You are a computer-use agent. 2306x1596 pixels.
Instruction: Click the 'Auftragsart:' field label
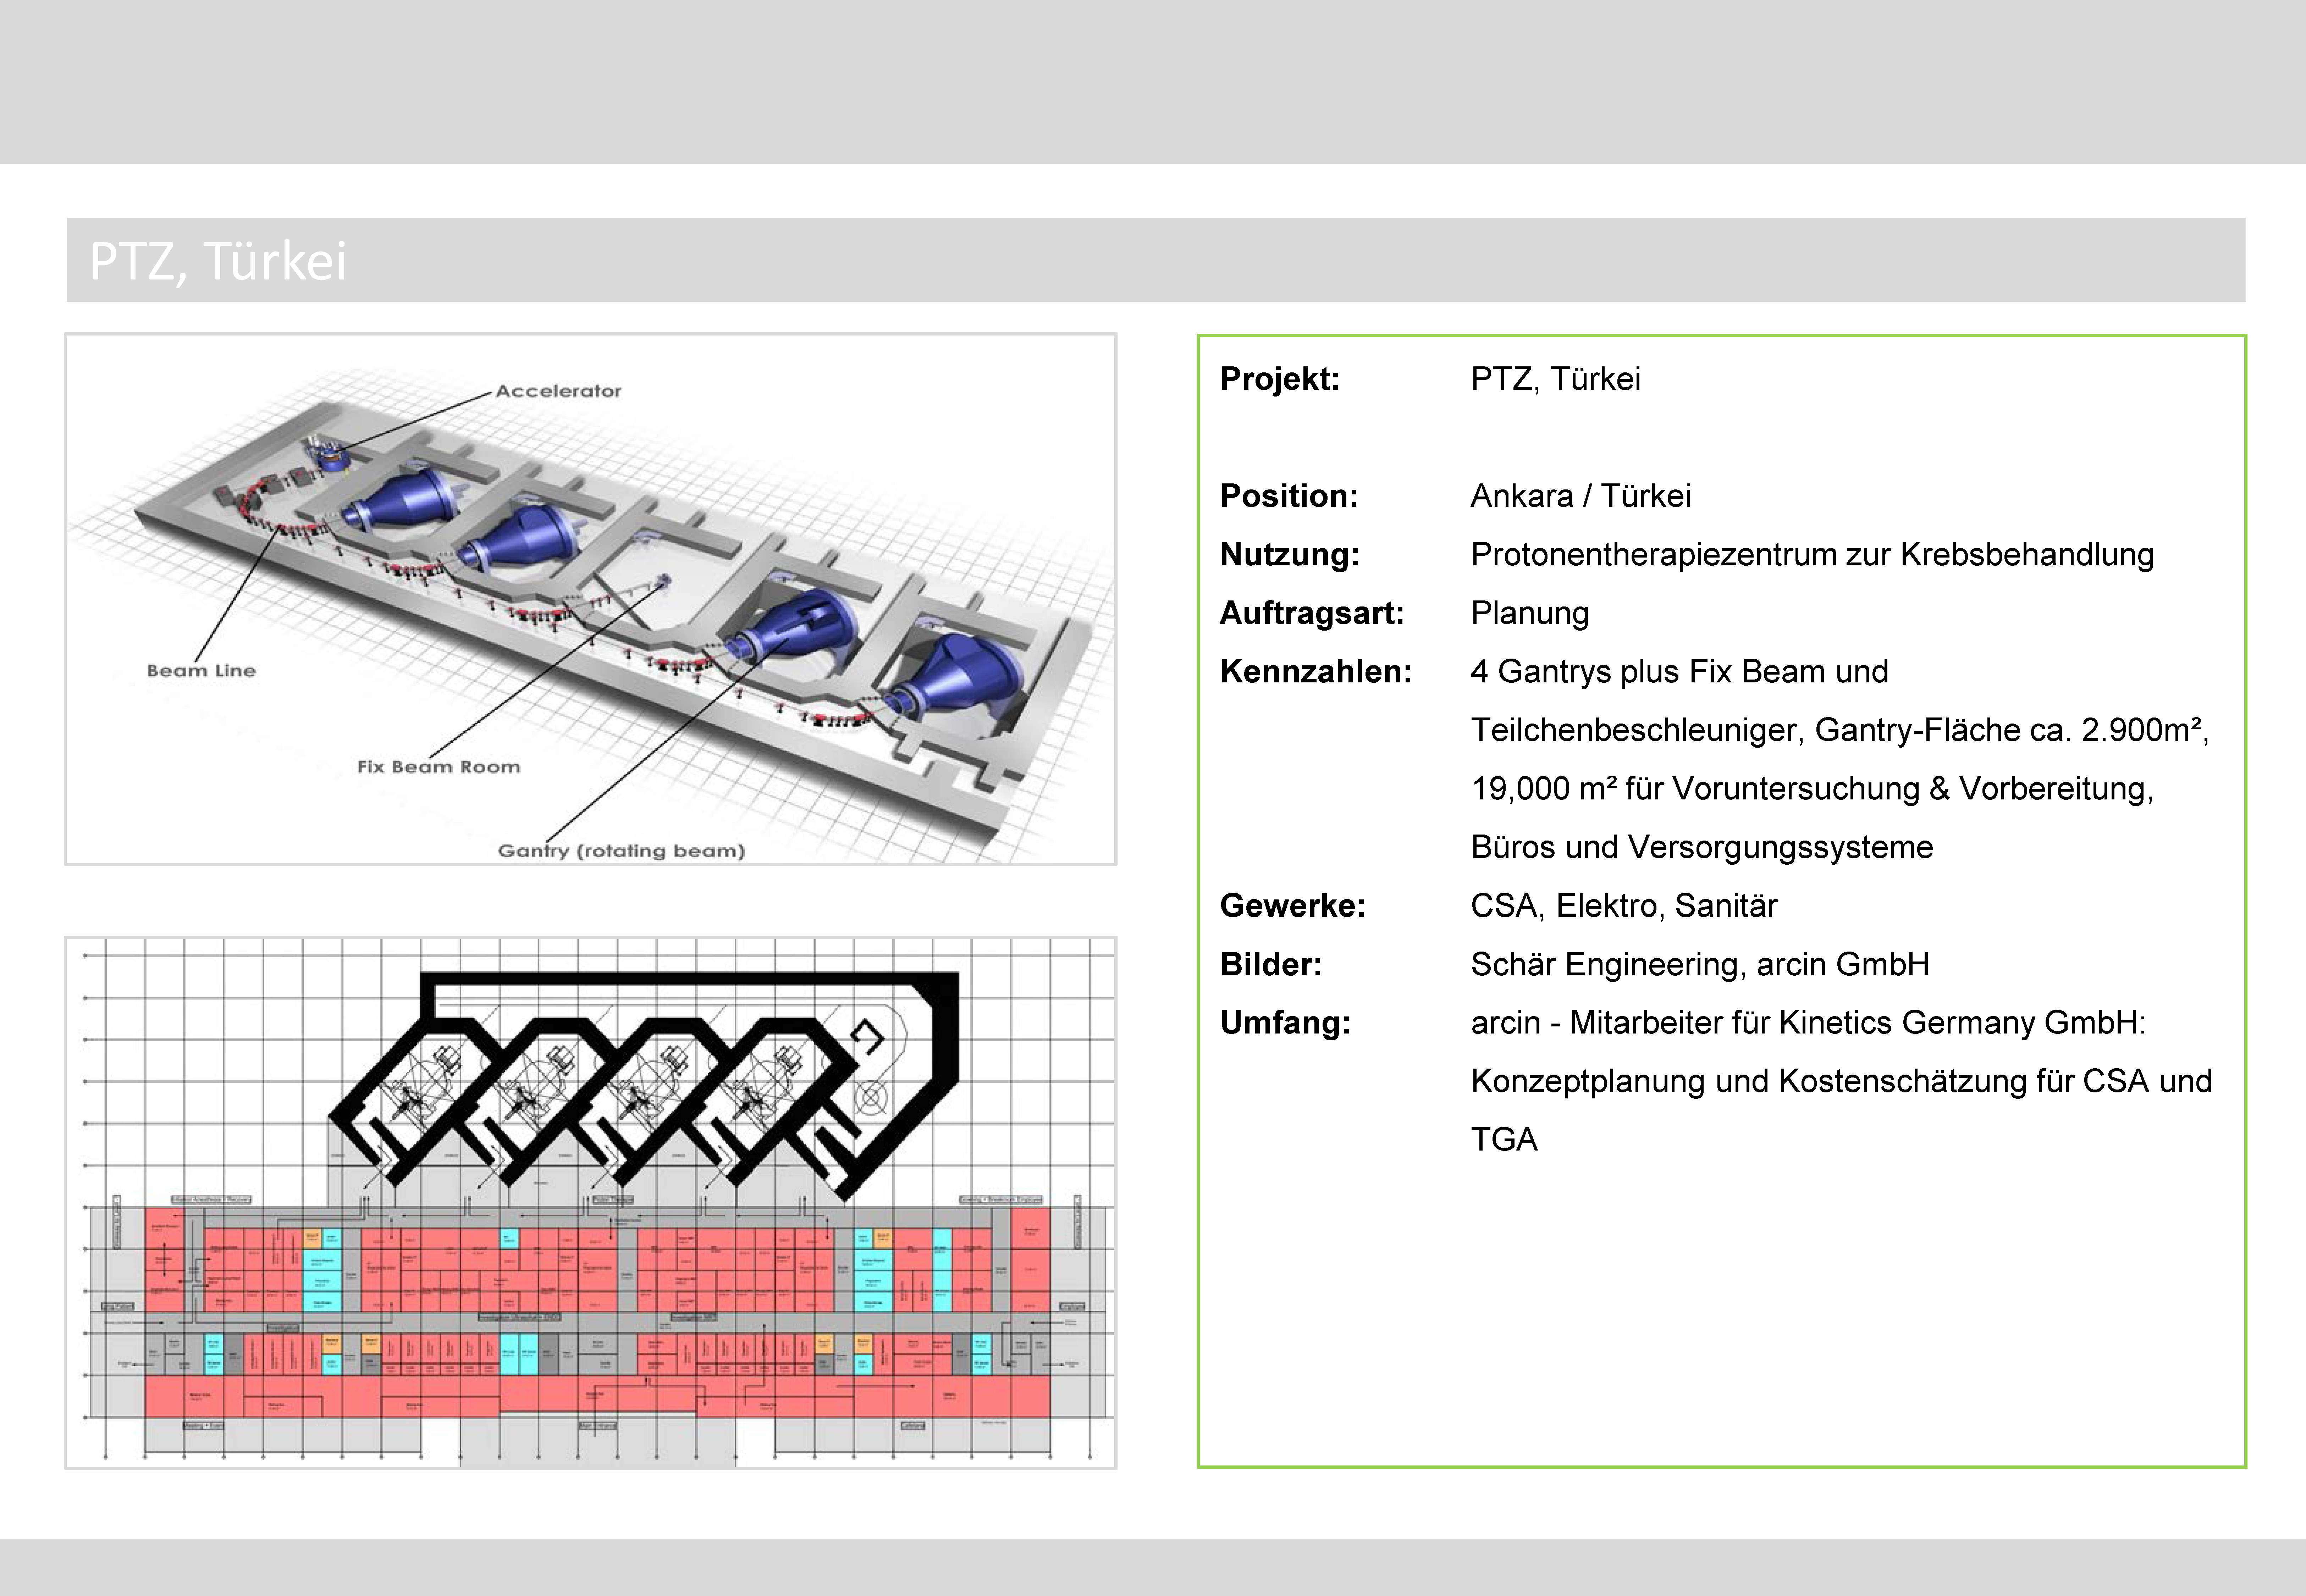(1312, 613)
